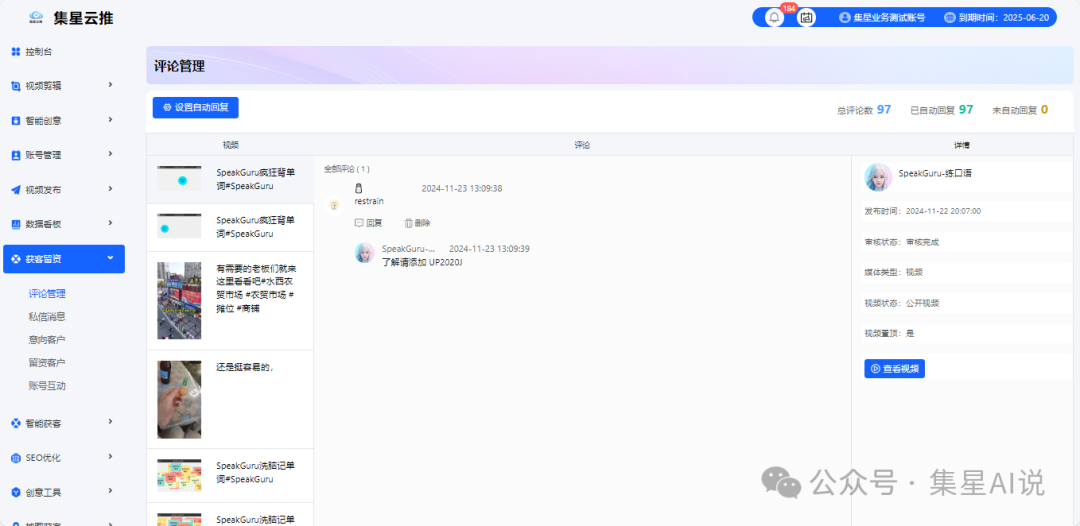Click the 到期时间：2025-06-20 text
The image size is (1080, 526).
(x=1004, y=17)
